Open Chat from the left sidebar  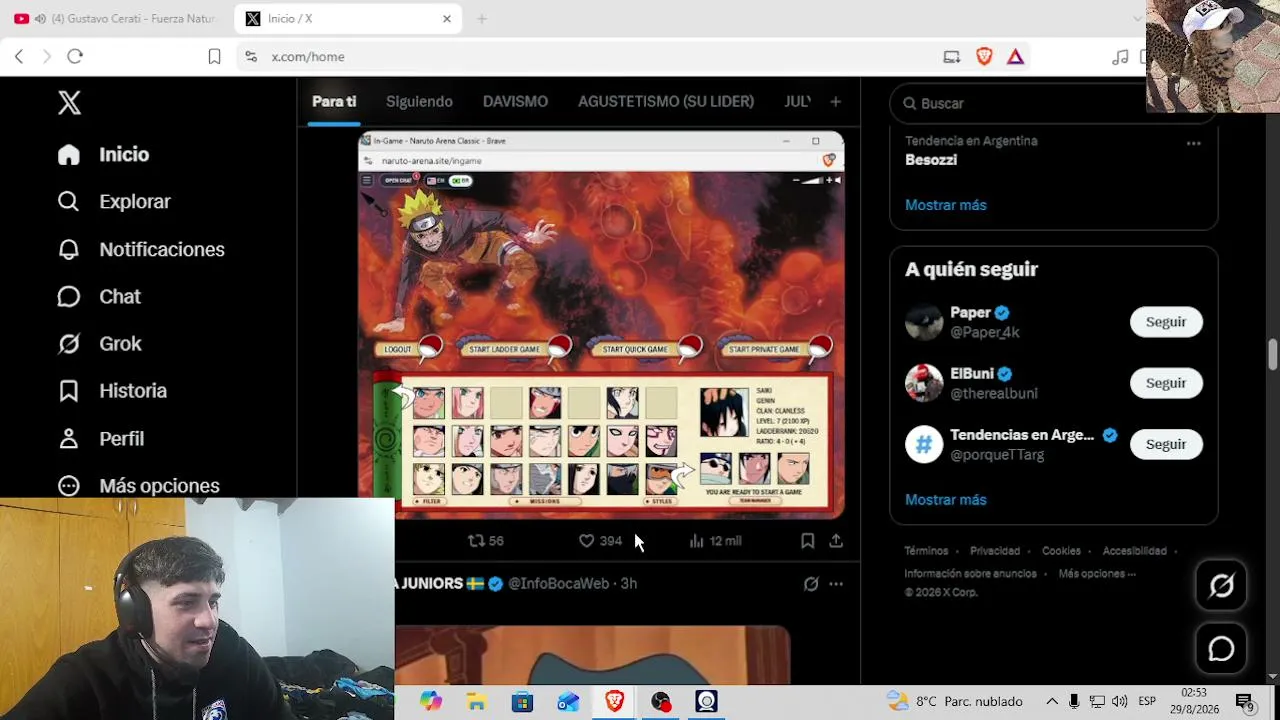[x=99, y=296]
